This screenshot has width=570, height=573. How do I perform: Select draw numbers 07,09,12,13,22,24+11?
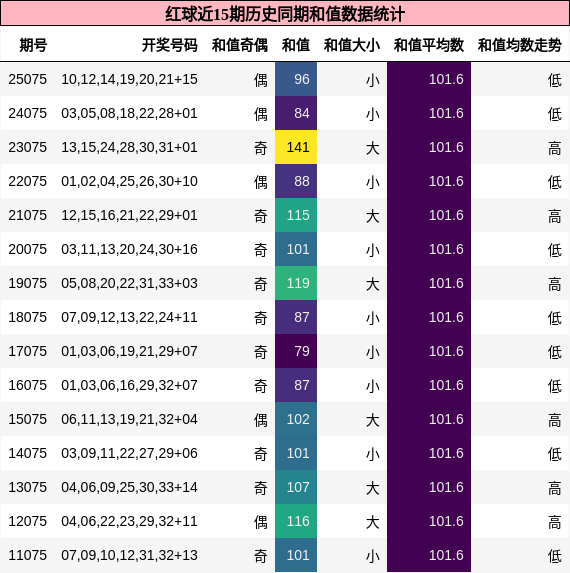pos(129,317)
